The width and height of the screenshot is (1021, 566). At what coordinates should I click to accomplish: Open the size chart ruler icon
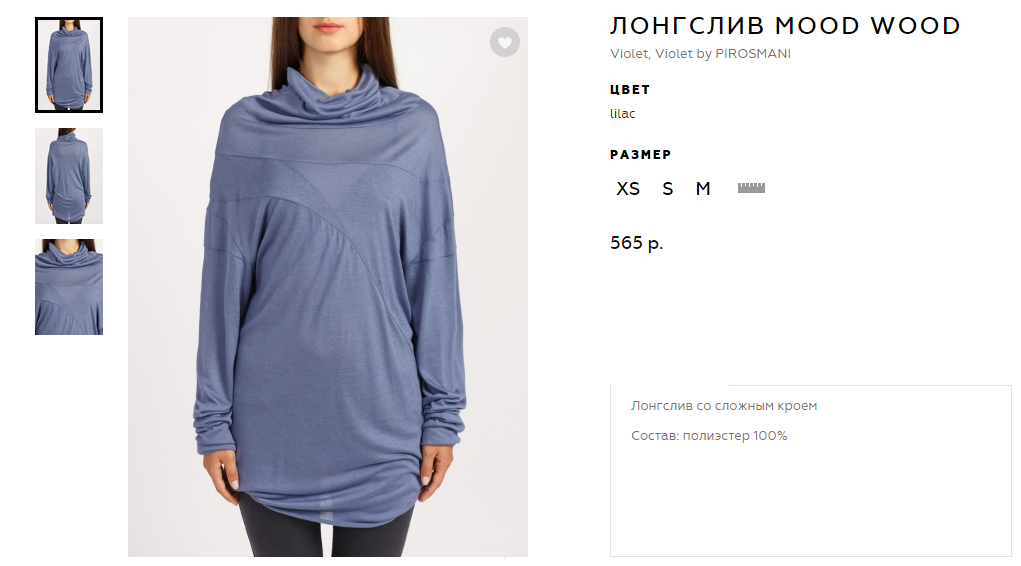click(751, 188)
